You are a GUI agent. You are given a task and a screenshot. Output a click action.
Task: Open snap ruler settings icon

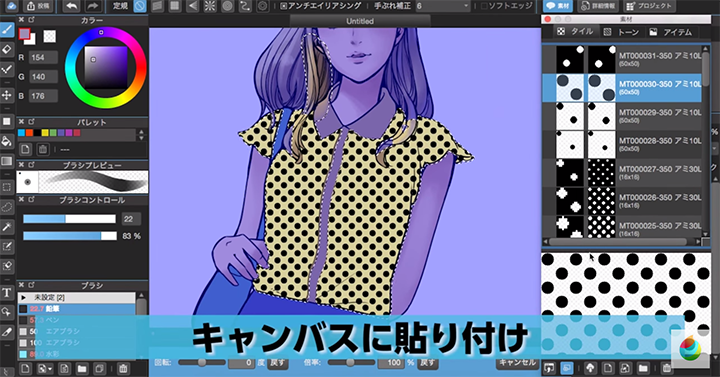tap(262, 6)
